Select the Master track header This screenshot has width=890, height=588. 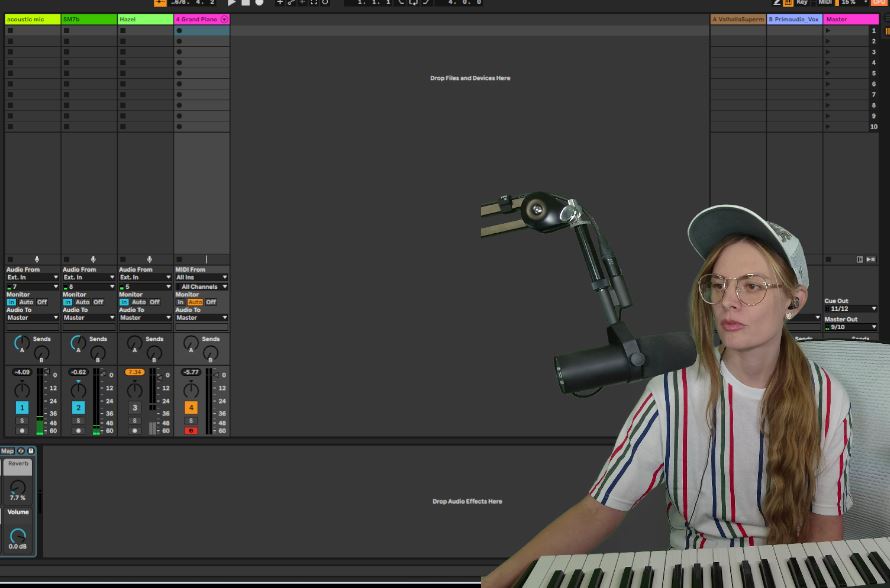pos(851,19)
